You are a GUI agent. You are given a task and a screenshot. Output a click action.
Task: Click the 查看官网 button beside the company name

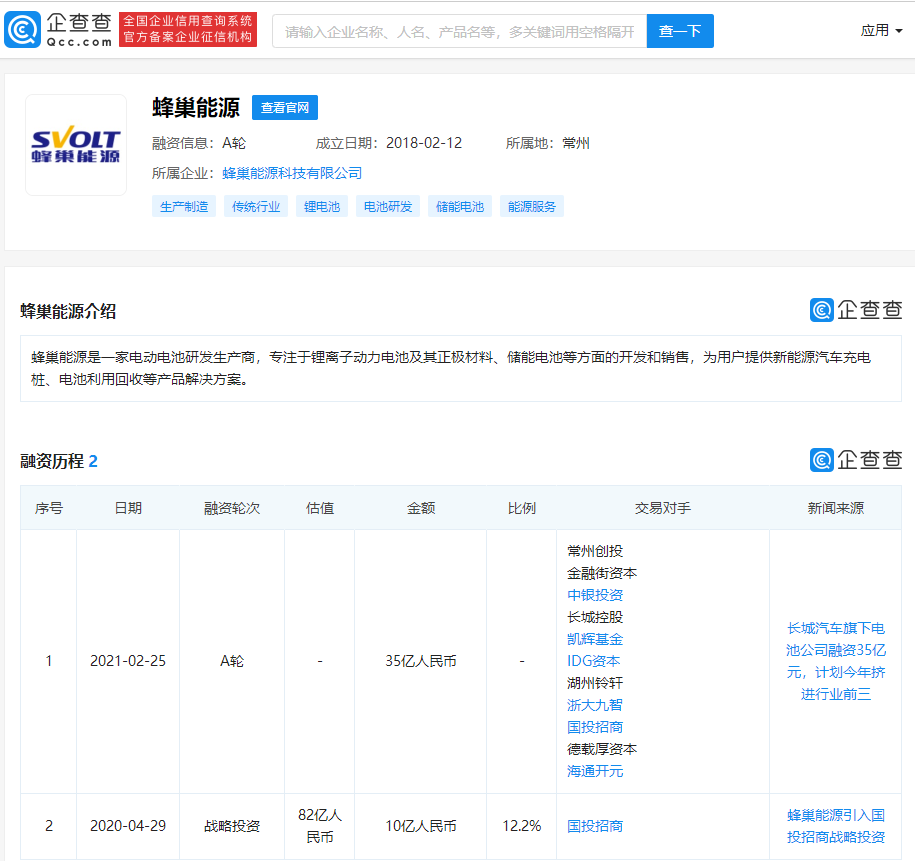pyautogui.click(x=284, y=108)
